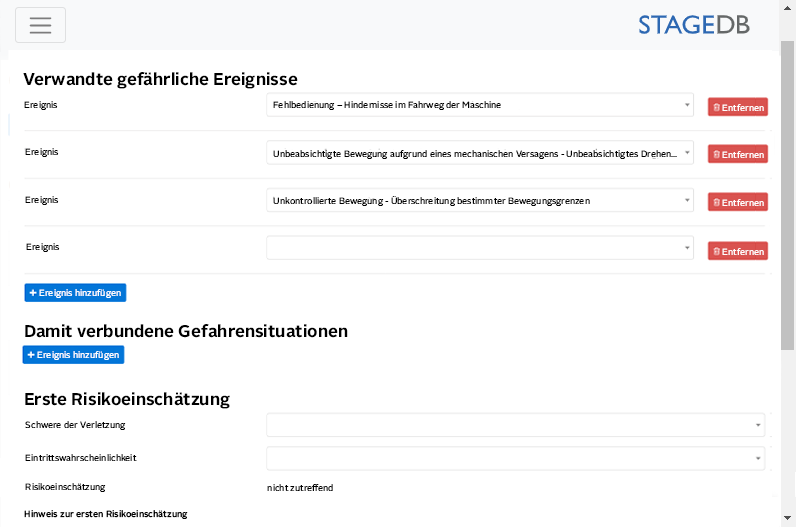Screen dimensions: 796x527
Task: Click the STAGEDB logo
Action: tap(693, 25)
